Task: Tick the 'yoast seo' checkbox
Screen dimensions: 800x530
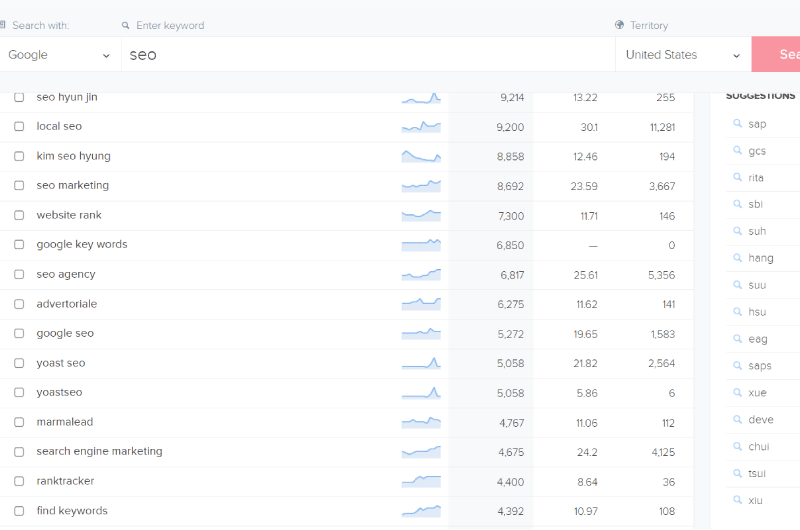Action: [19, 363]
